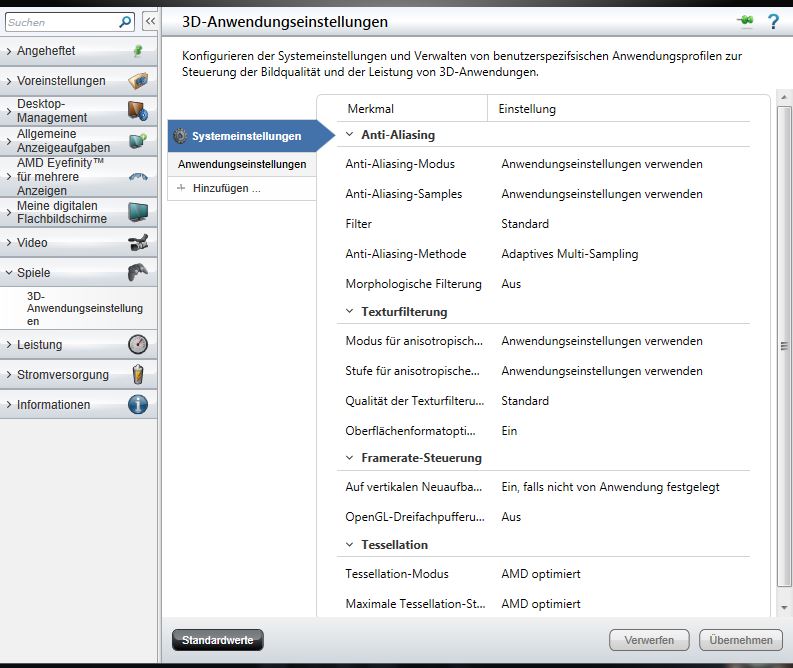793x668 pixels.
Task: Collapse the Framerate-Steuerung group
Action: tap(349, 458)
